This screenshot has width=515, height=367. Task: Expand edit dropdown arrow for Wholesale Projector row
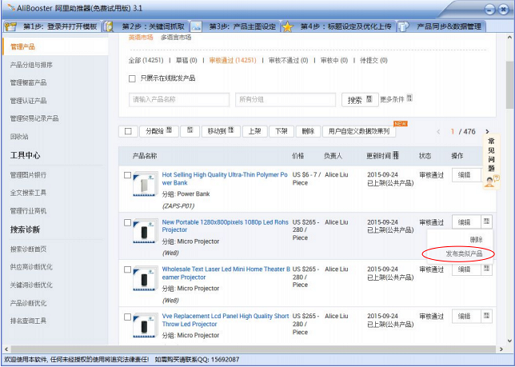[487, 269]
